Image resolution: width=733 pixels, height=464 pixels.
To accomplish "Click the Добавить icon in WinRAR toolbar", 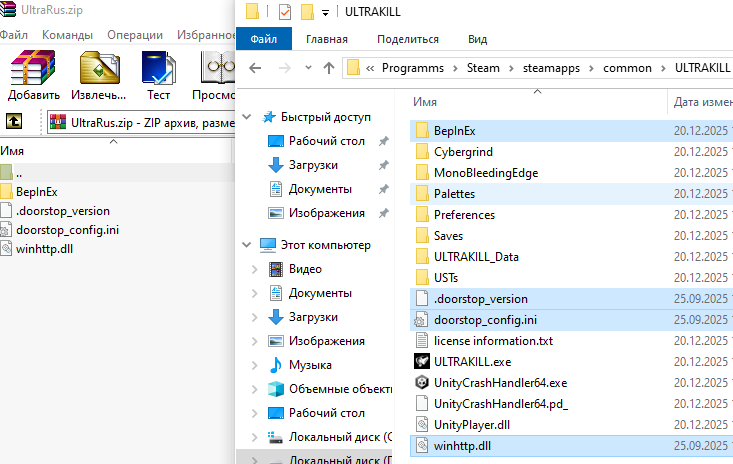I will point(33,69).
